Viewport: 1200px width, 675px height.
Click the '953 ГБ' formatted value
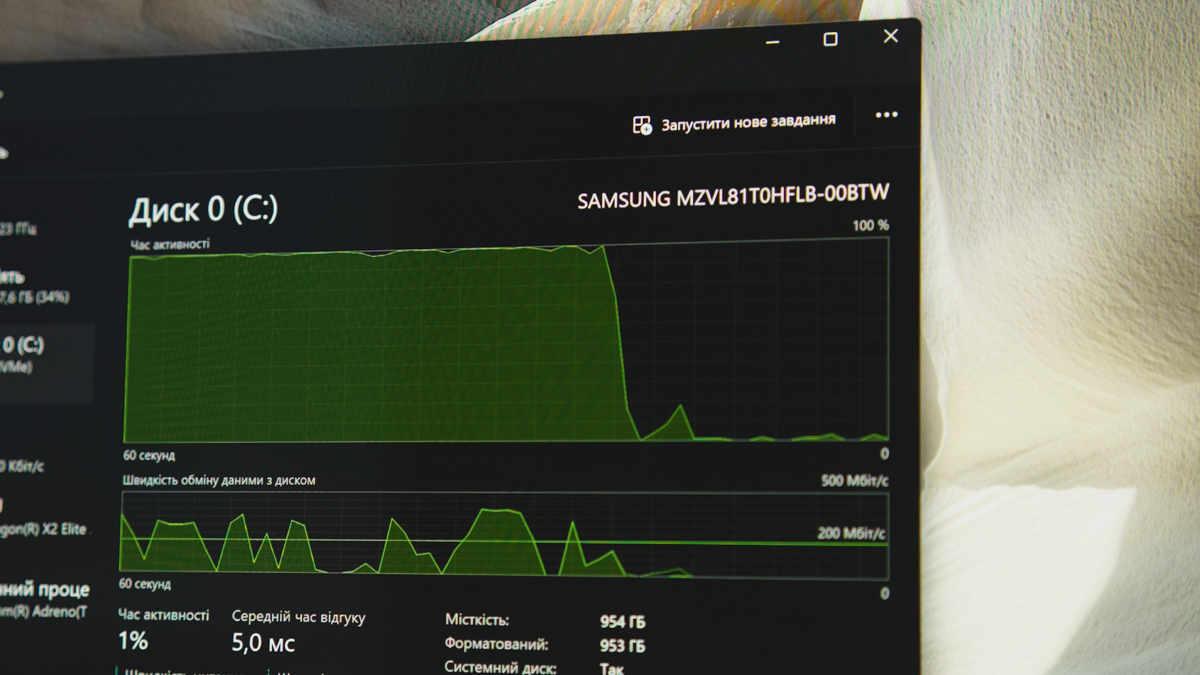pyautogui.click(x=623, y=647)
